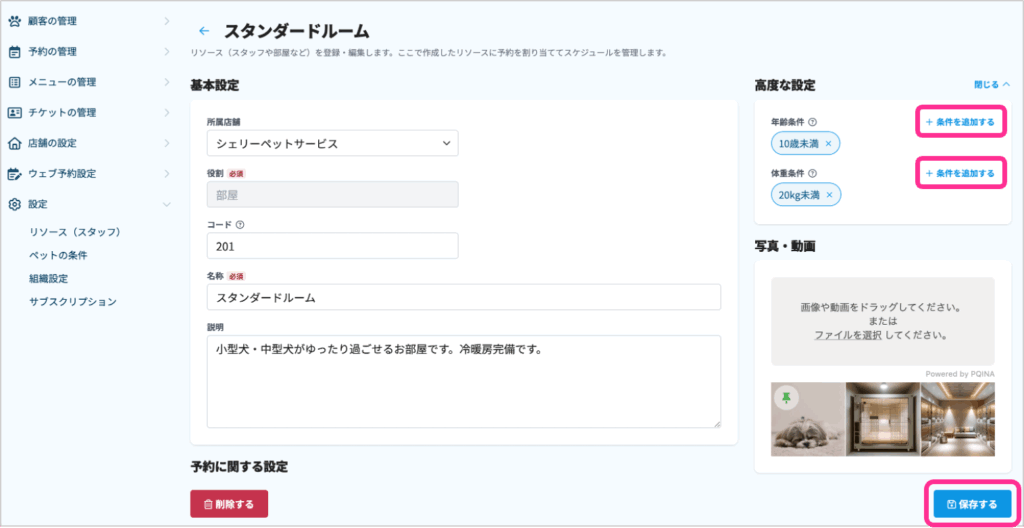Collapse the 設定 menu chevron
This screenshot has height=528, width=1024.
[167, 205]
